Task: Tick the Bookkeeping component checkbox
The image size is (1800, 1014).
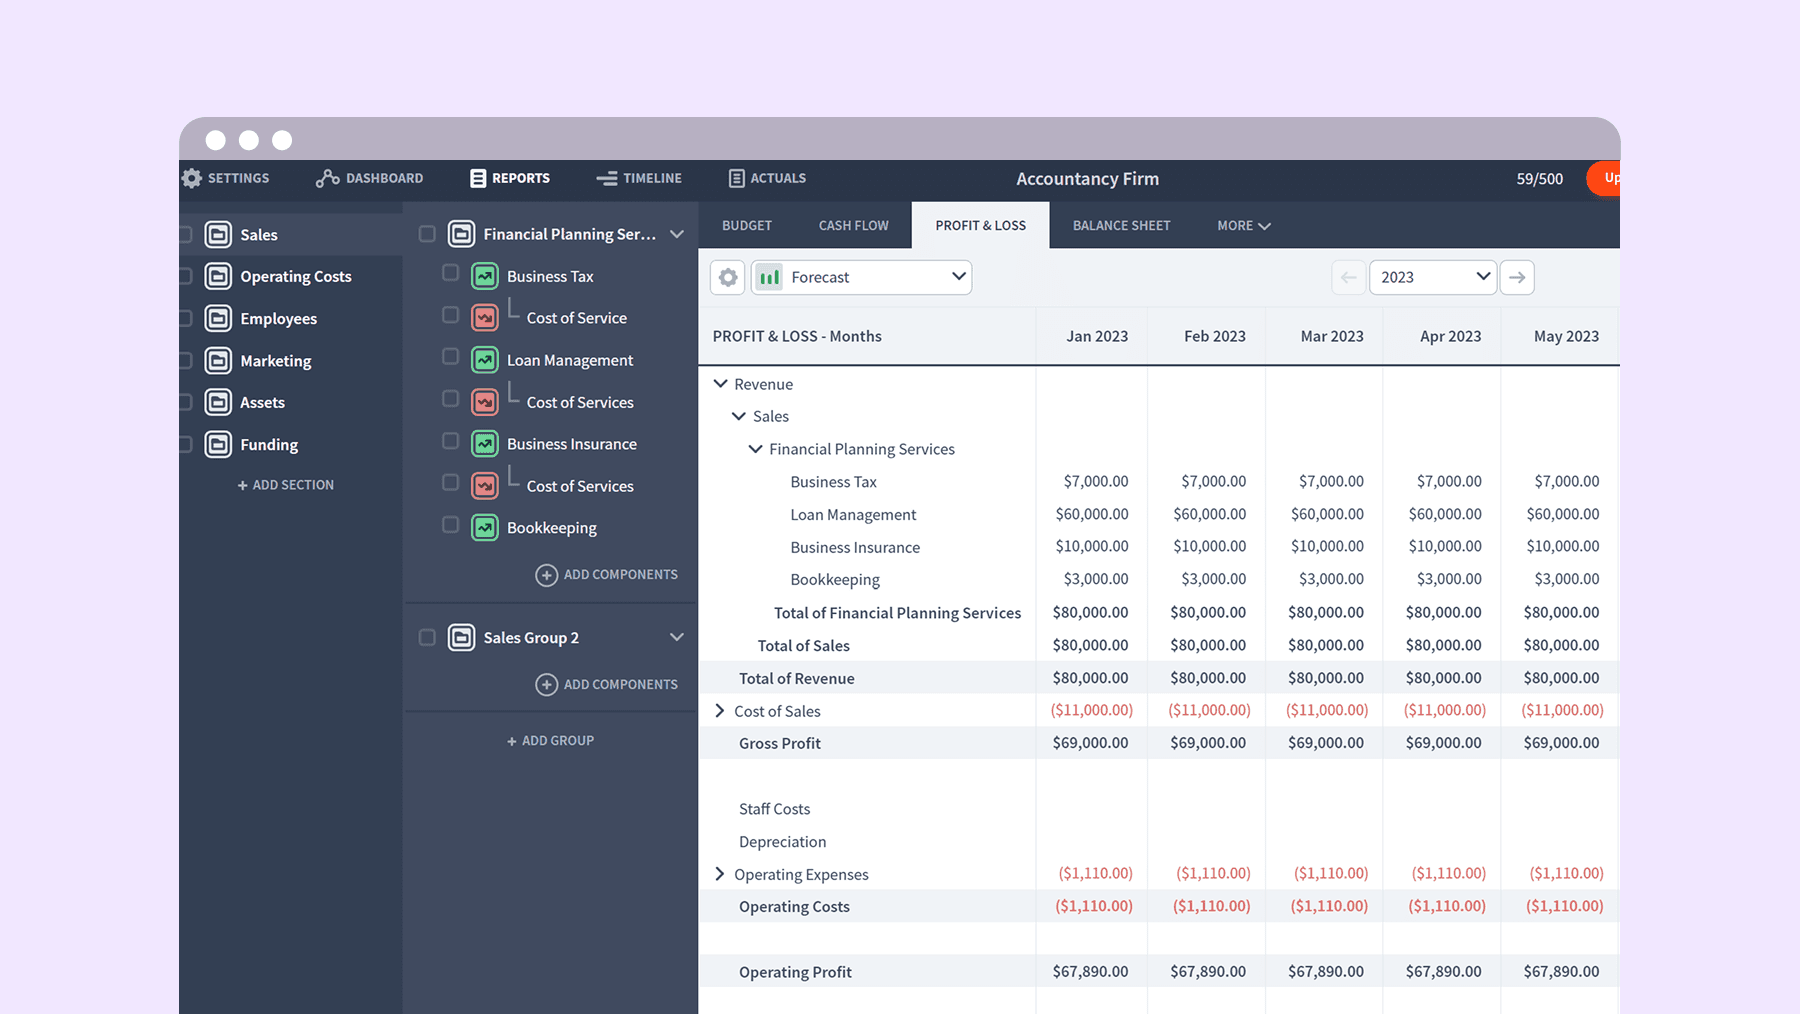Action: pyautogui.click(x=451, y=525)
